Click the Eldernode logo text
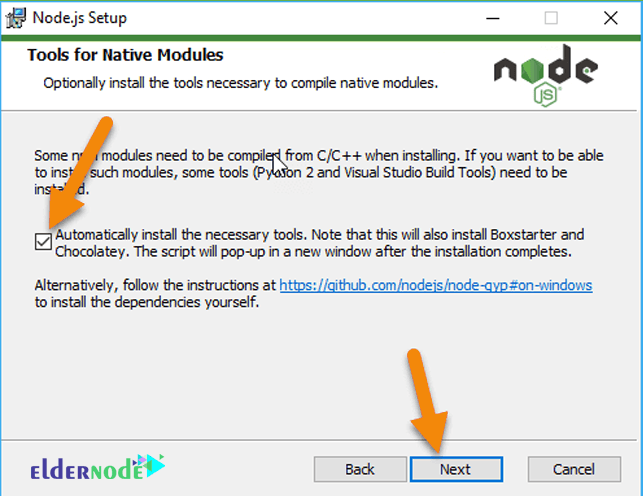 click(87, 469)
